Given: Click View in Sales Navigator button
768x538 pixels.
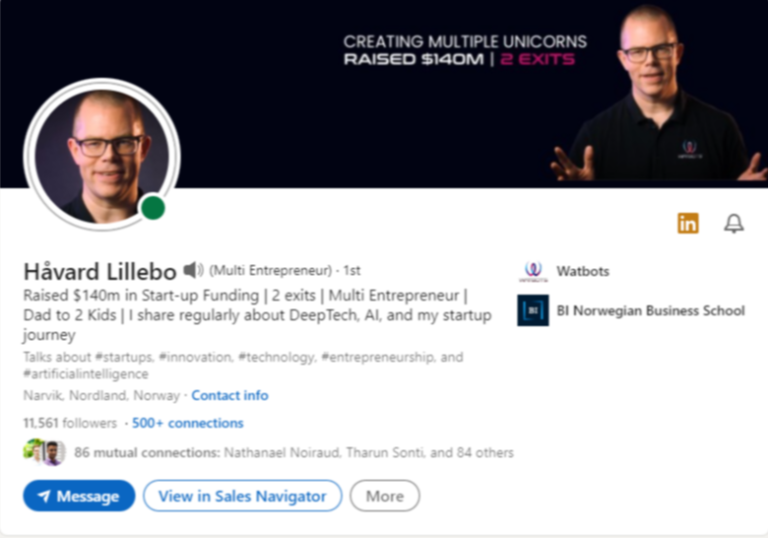Looking at the screenshot, I should 242,496.
